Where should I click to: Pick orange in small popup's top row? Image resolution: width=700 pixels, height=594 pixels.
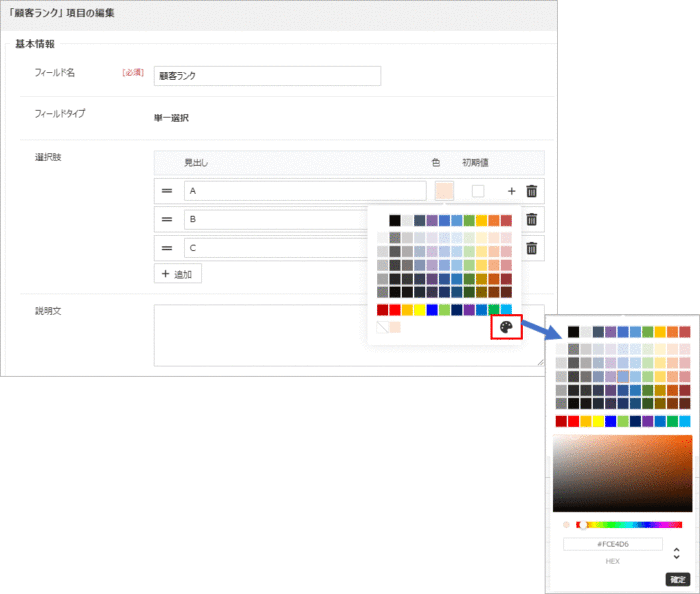494,220
